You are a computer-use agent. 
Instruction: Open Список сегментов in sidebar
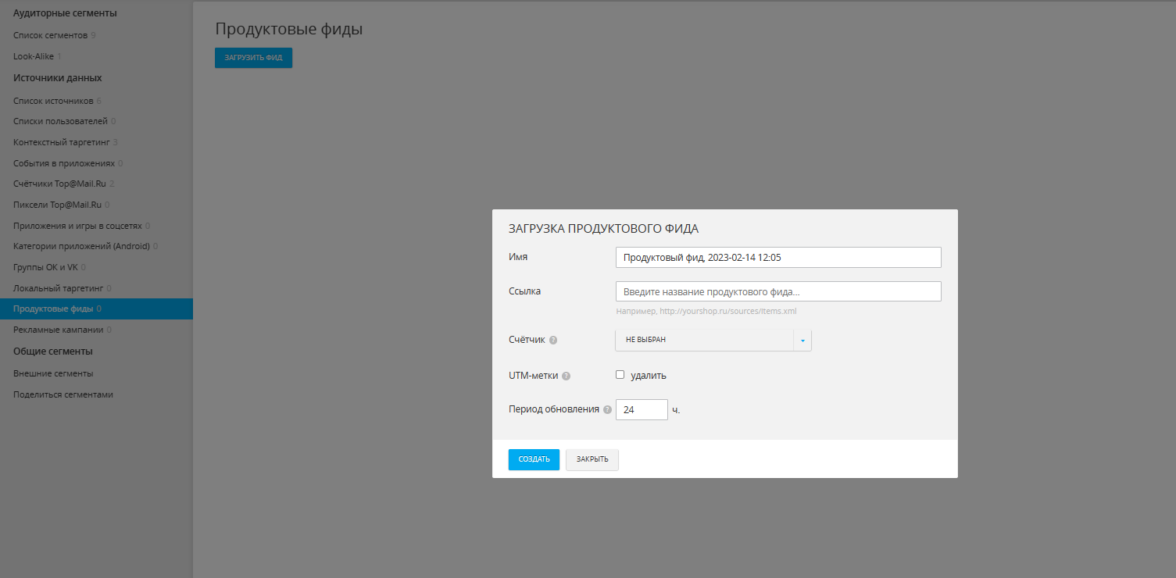tap(51, 35)
